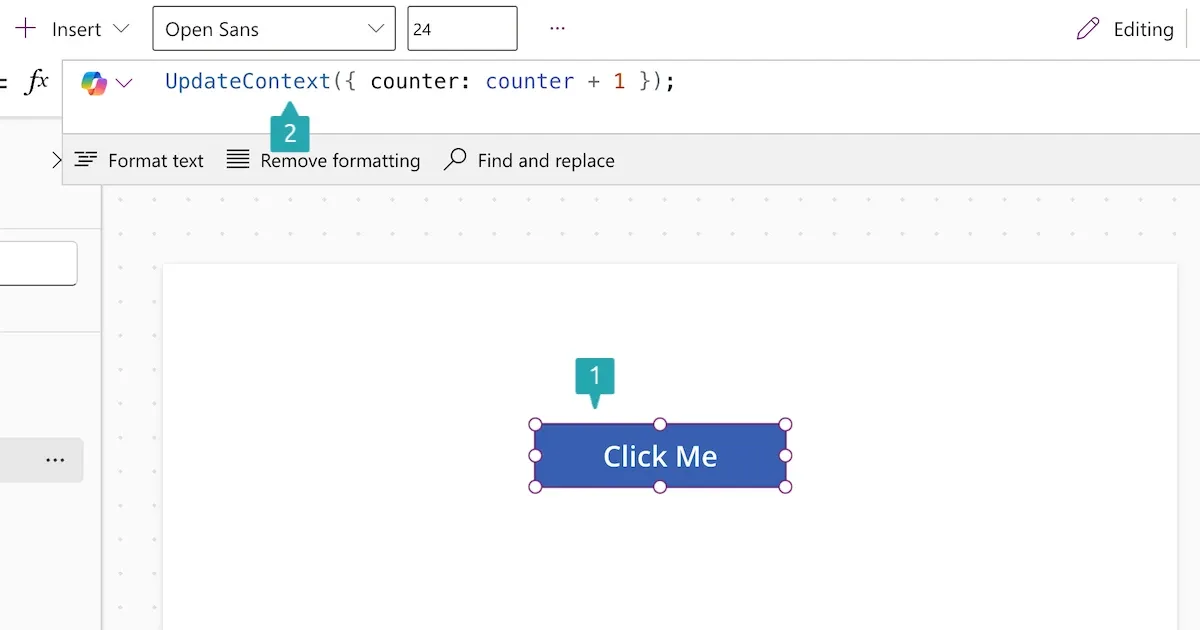This screenshot has height=630, width=1200.
Task: Click Format text button
Action: click(139, 160)
